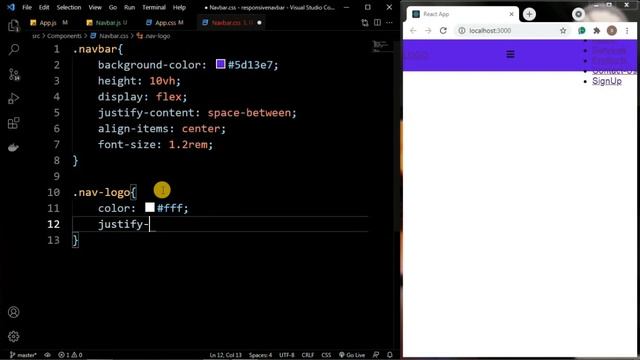Open notifications bell in status bar
Viewport: 640px width, 360px height.
[x=390, y=355]
